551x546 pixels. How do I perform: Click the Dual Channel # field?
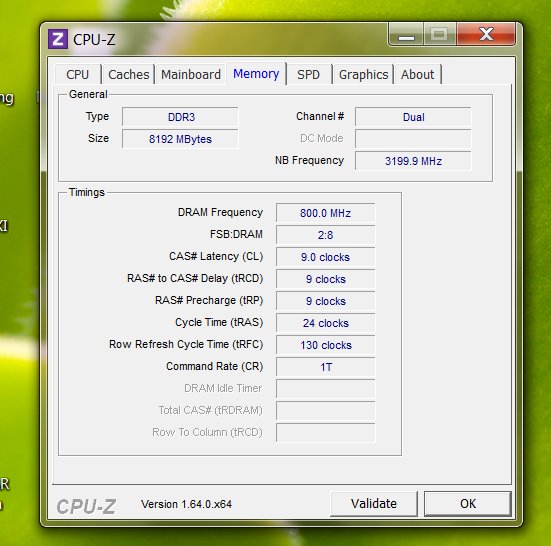[413, 117]
